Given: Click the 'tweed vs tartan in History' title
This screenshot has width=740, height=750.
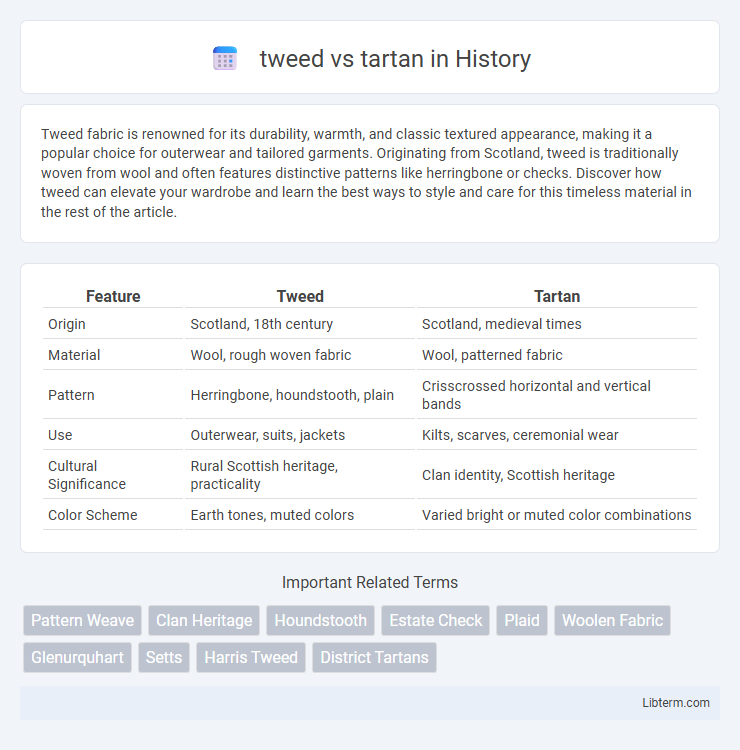Looking at the screenshot, I should pyautogui.click(x=395, y=59).
